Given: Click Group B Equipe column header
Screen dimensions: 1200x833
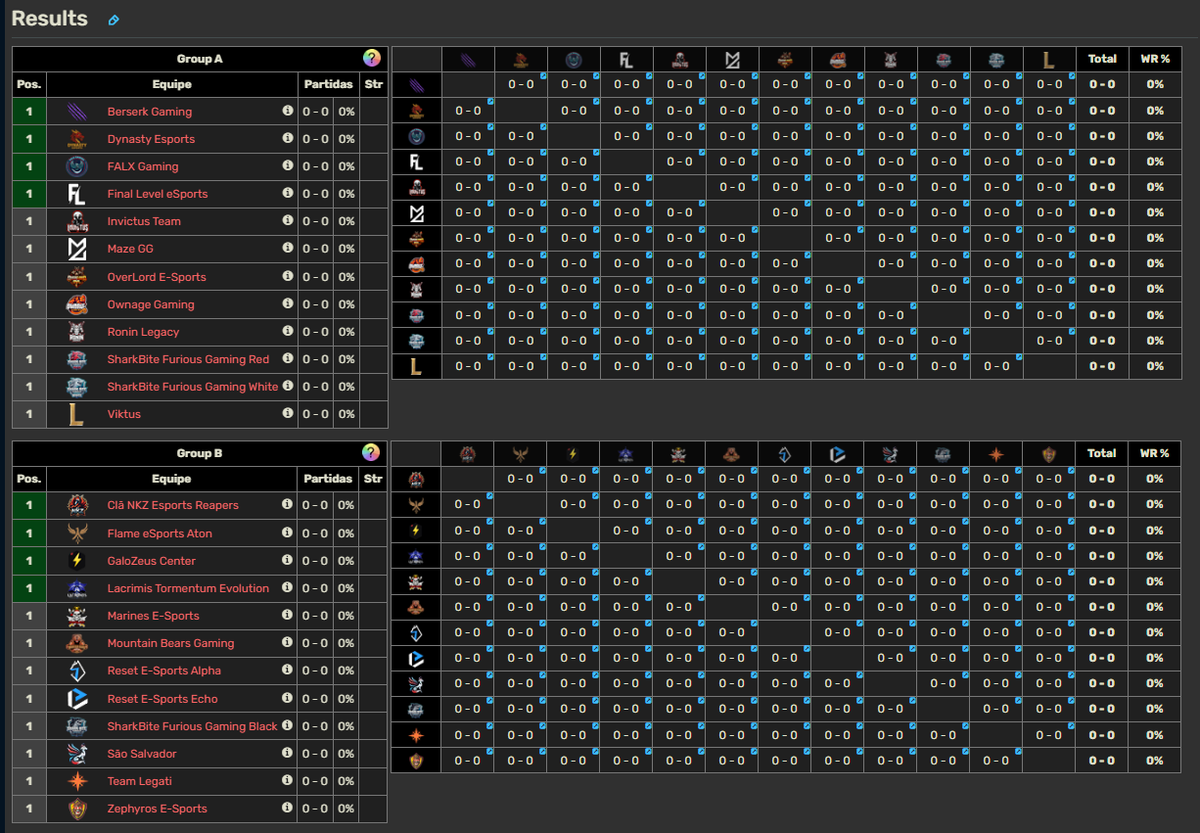Looking at the screenshot, I should [172, 479].
